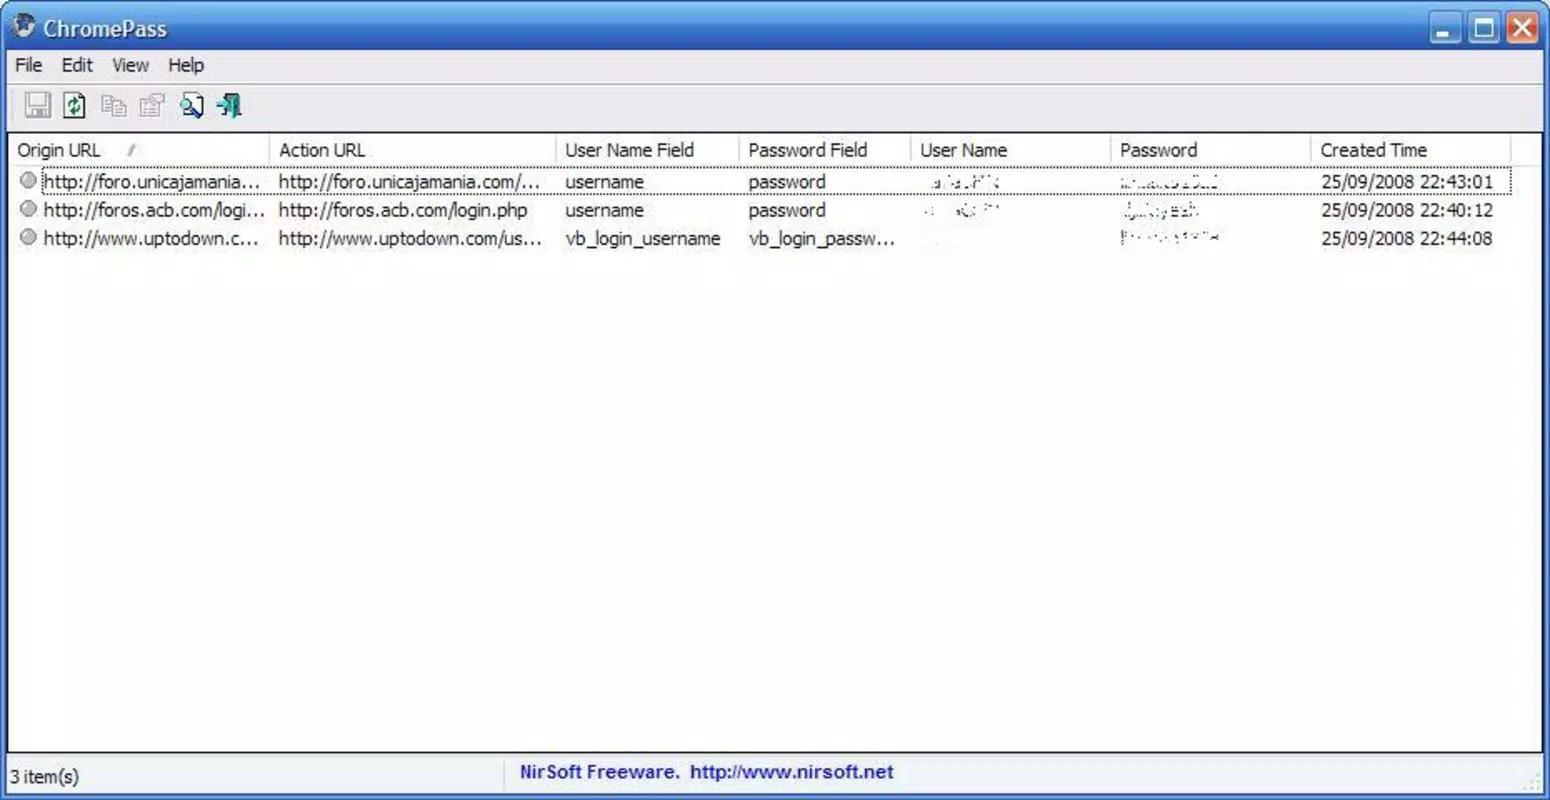Sort by Password Field column header

(824, 150)
